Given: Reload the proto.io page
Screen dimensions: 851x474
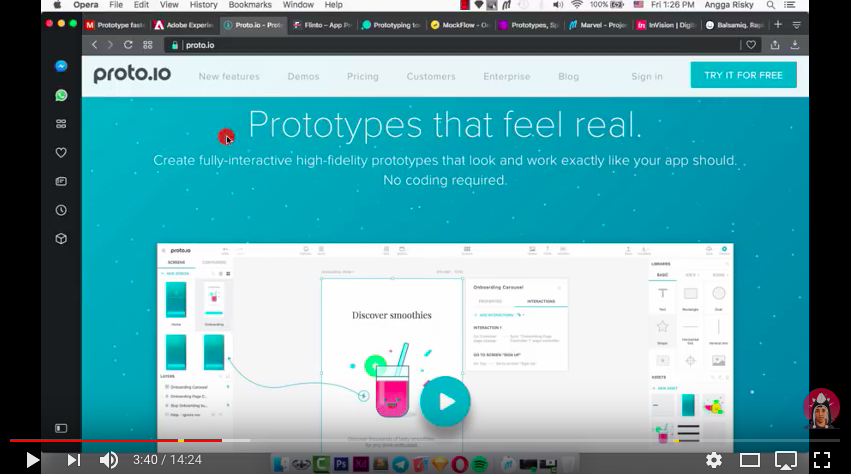Looking at the screenshot, I should [x=128, y=45].
